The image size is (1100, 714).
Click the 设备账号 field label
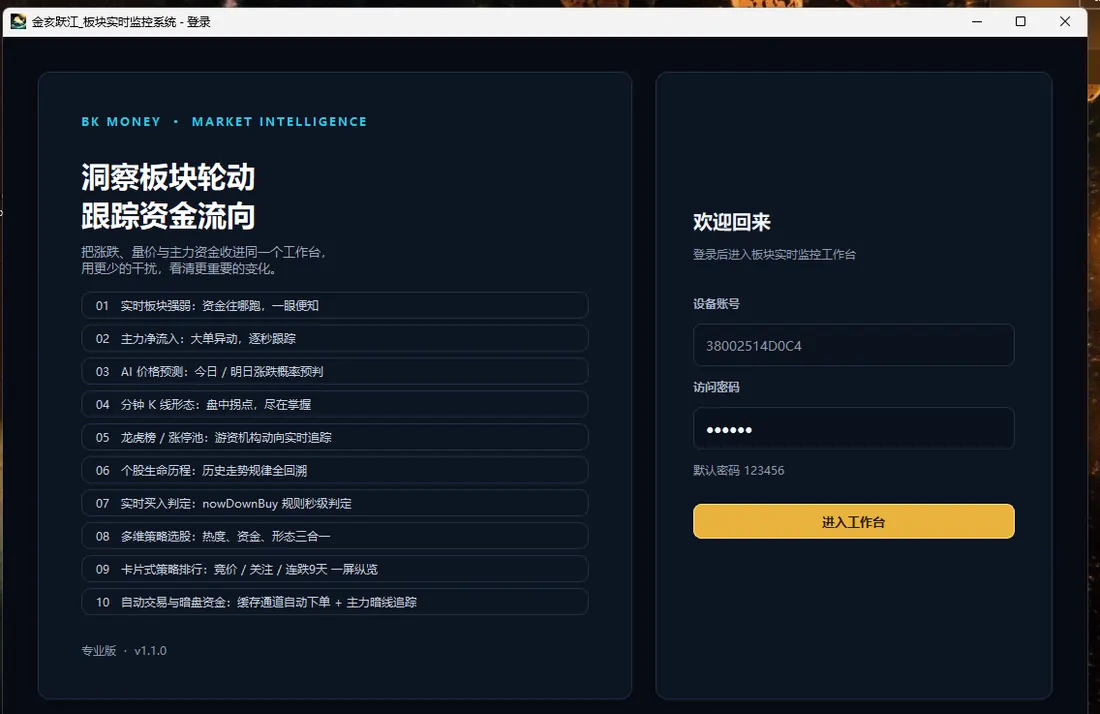pyautogui.click(x=716, y=304)
